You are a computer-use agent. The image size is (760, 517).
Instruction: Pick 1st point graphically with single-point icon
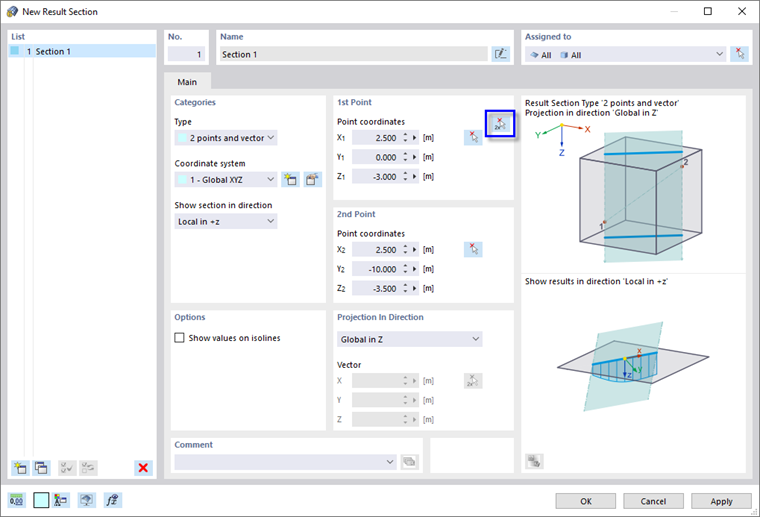[x=473, y=138]
